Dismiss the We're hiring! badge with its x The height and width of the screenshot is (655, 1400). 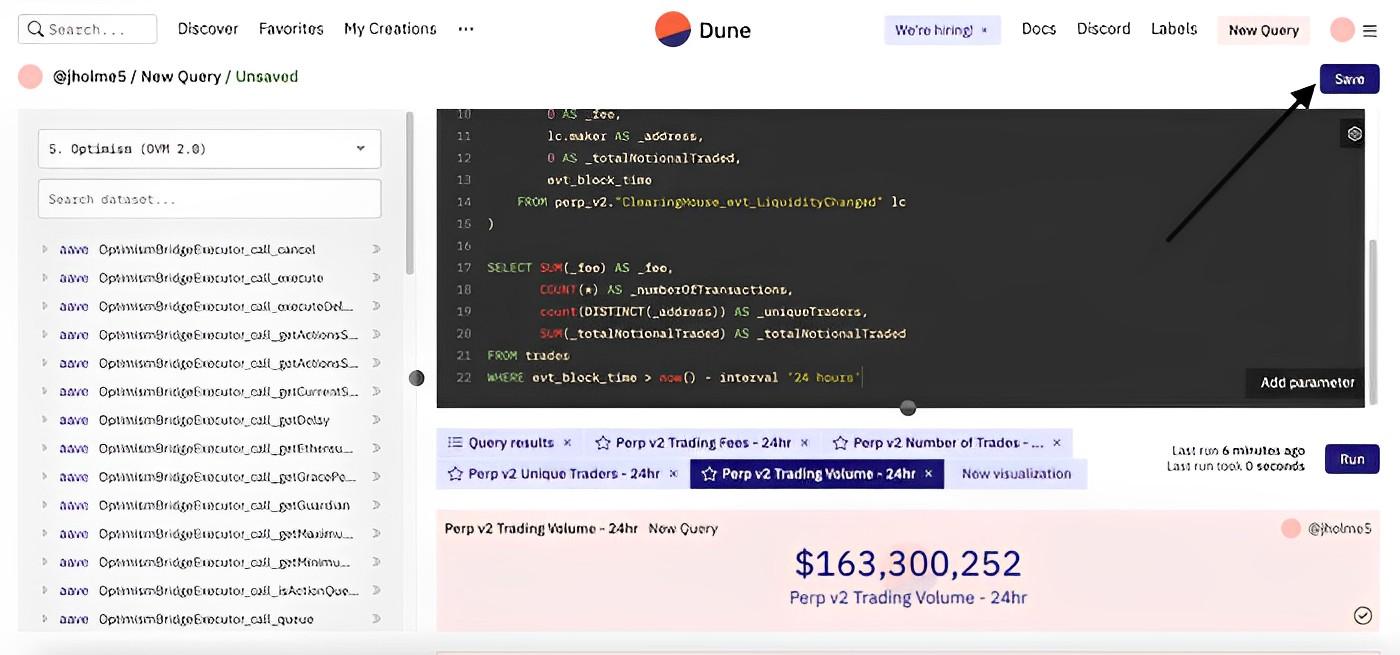tap(984, 30)
